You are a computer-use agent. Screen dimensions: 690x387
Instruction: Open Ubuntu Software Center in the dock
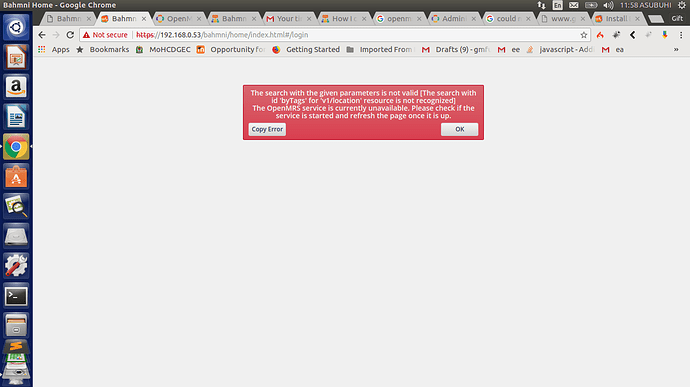tap(16, 177)
